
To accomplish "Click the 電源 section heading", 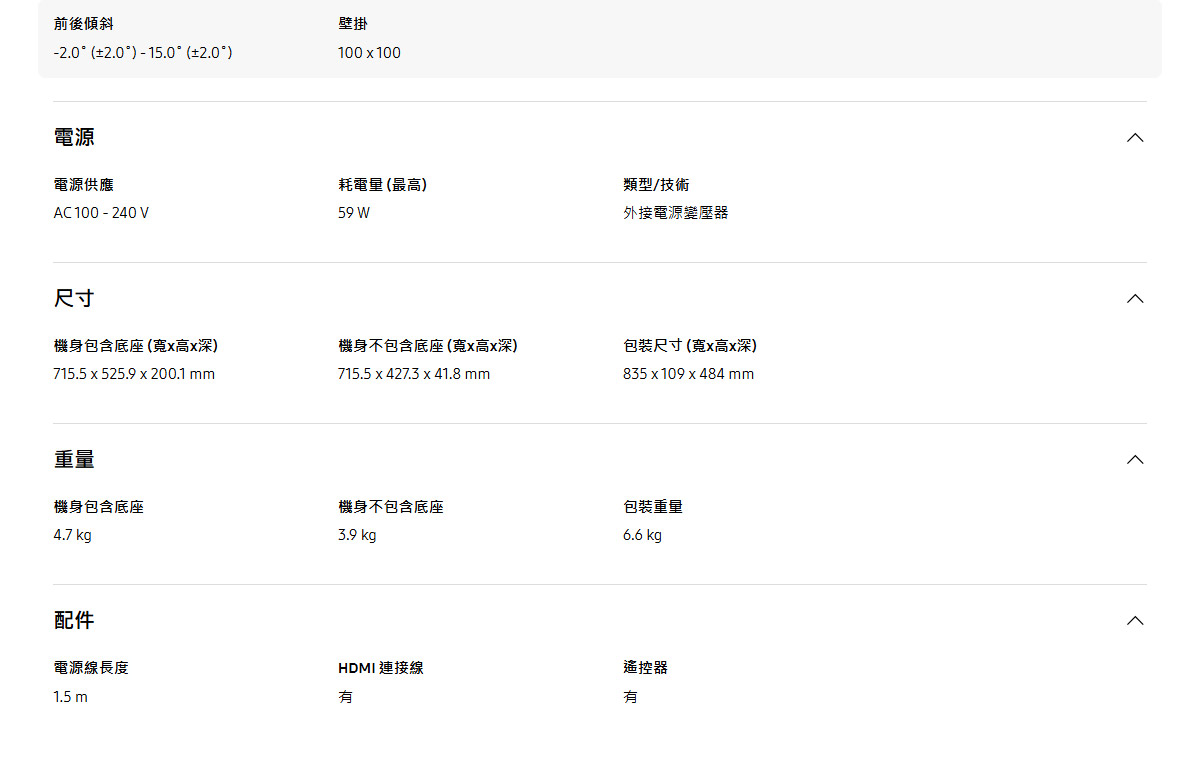I will [x=72, y=137].
